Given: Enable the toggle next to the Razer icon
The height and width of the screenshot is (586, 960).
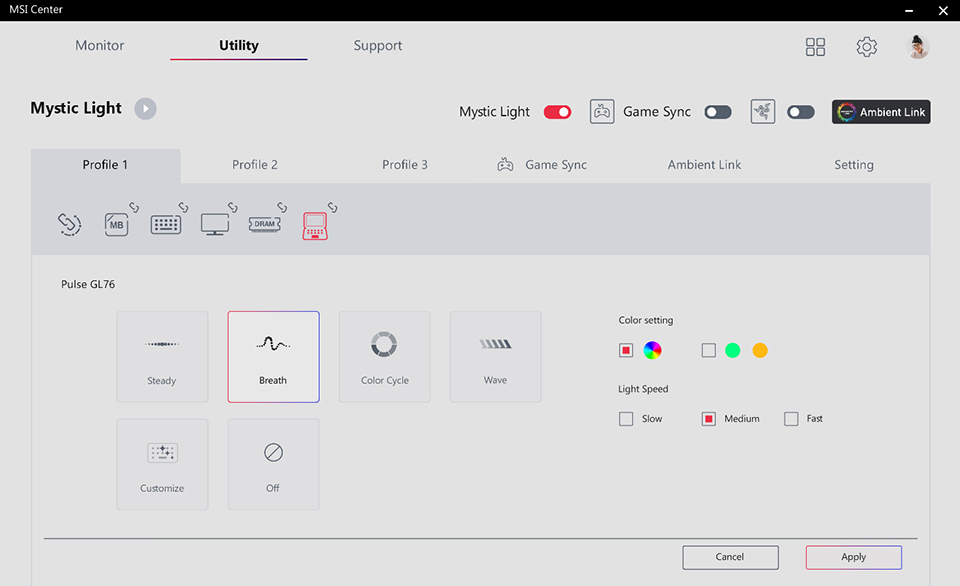Looking at the screenshot, I should (801, 112).
